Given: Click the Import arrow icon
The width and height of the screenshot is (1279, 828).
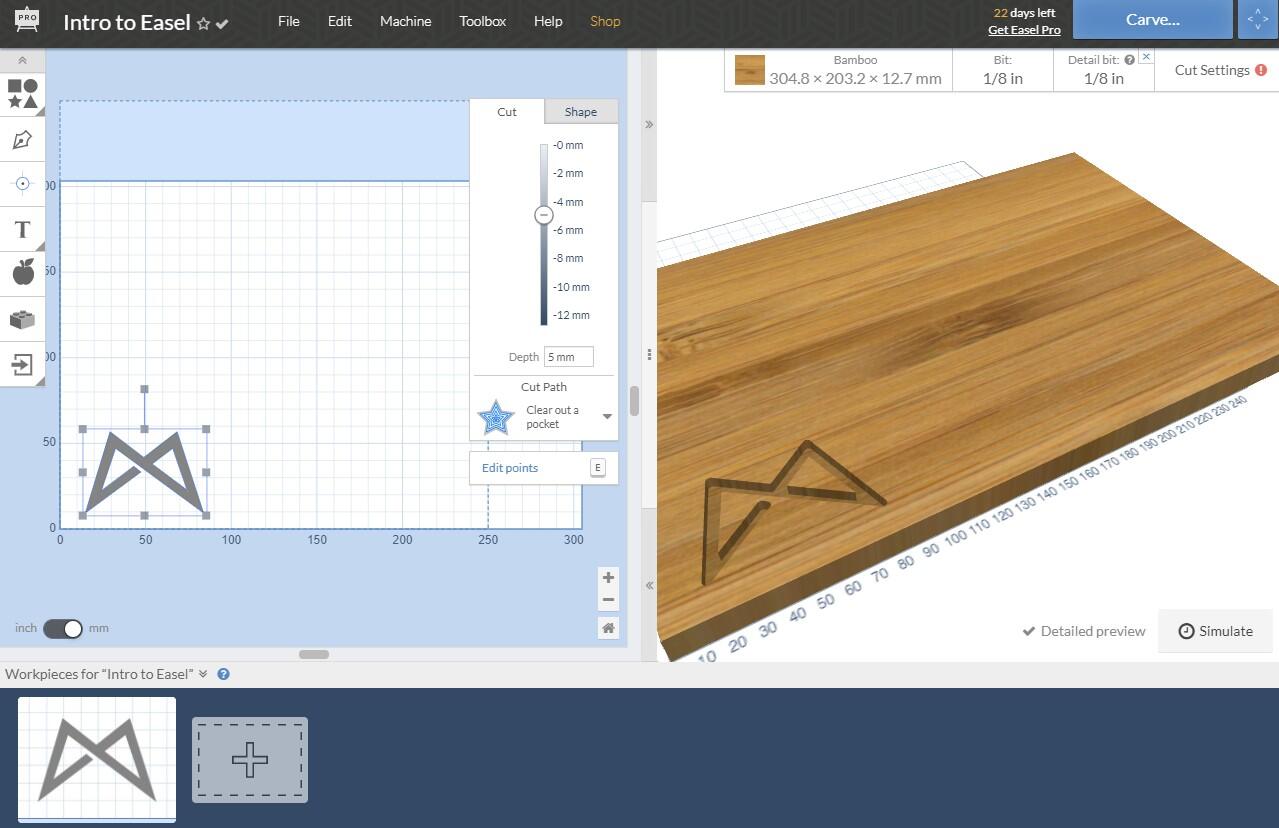Looking at the screenshot, I should 22,364.
